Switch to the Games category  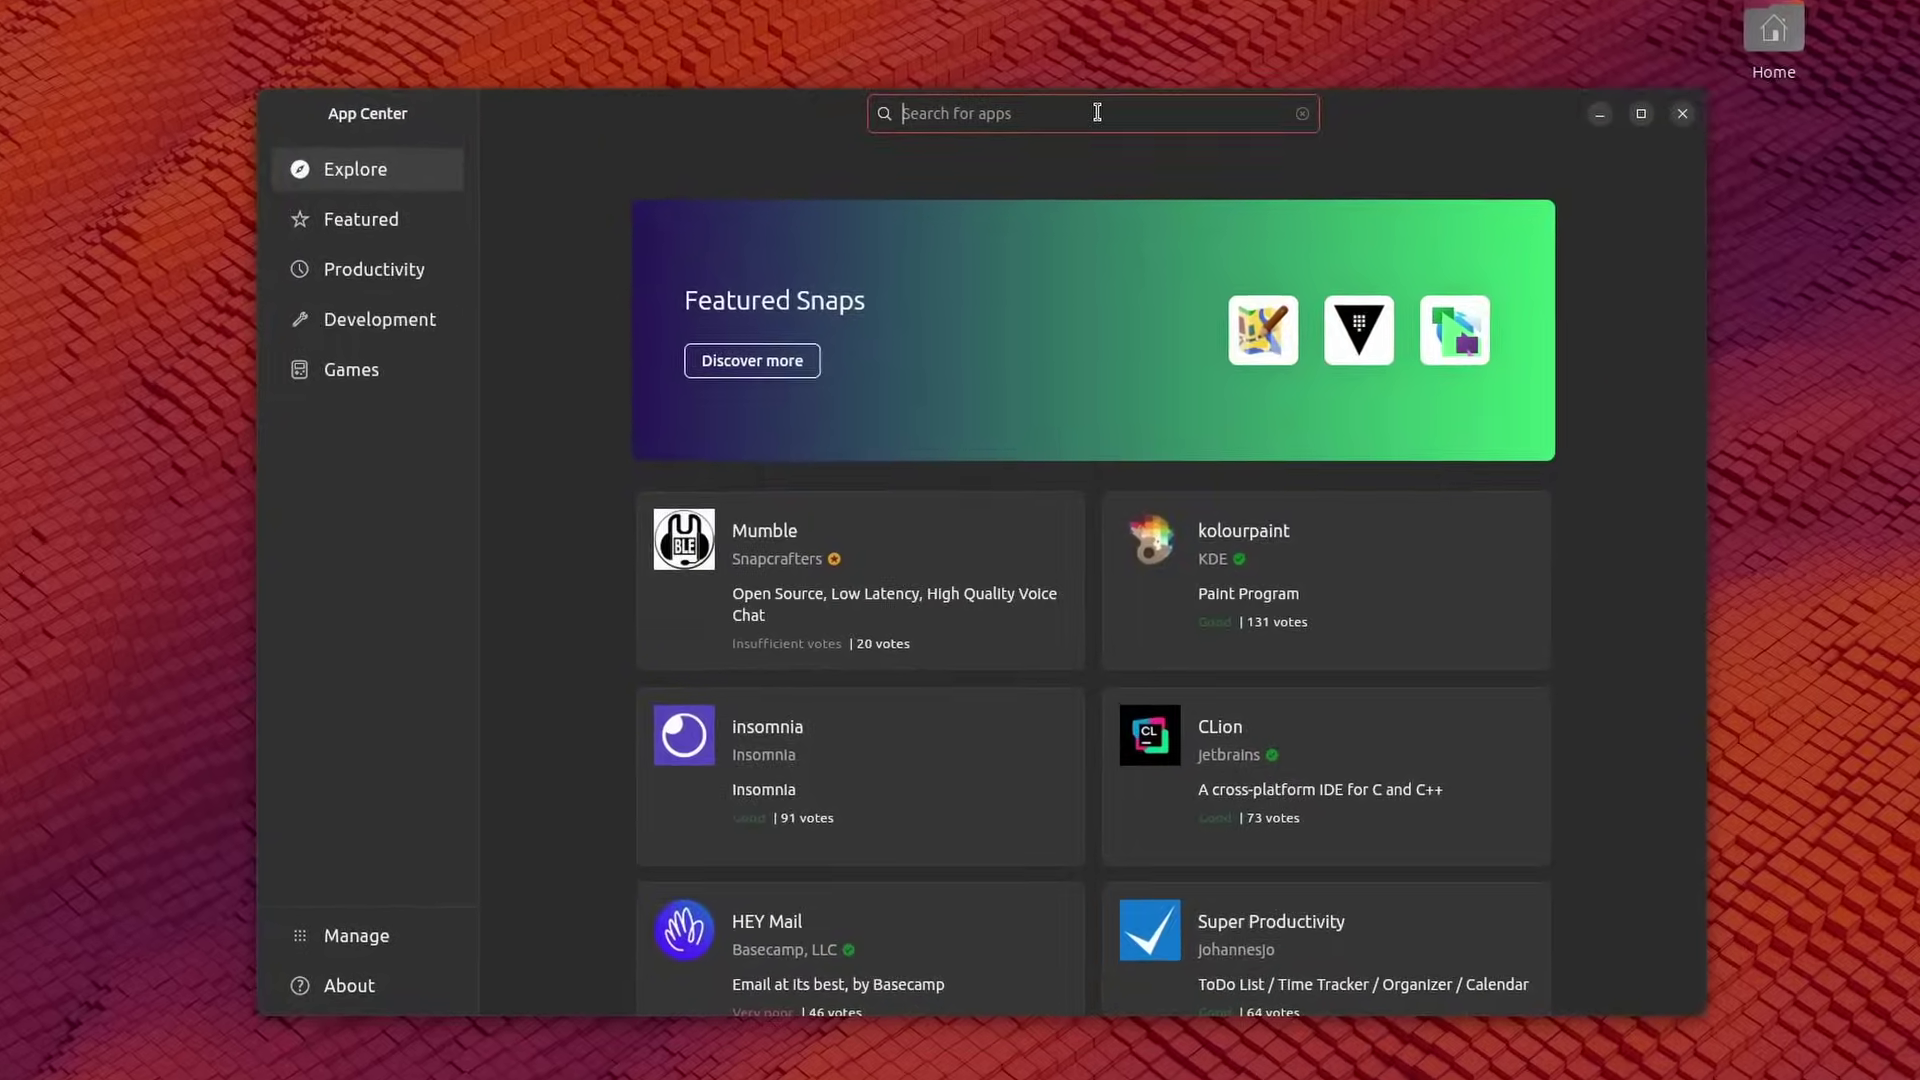click(350, 369)
